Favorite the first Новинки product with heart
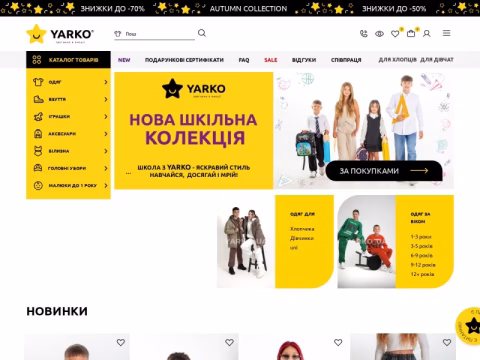The image size is (480, 360). (121, 342)
